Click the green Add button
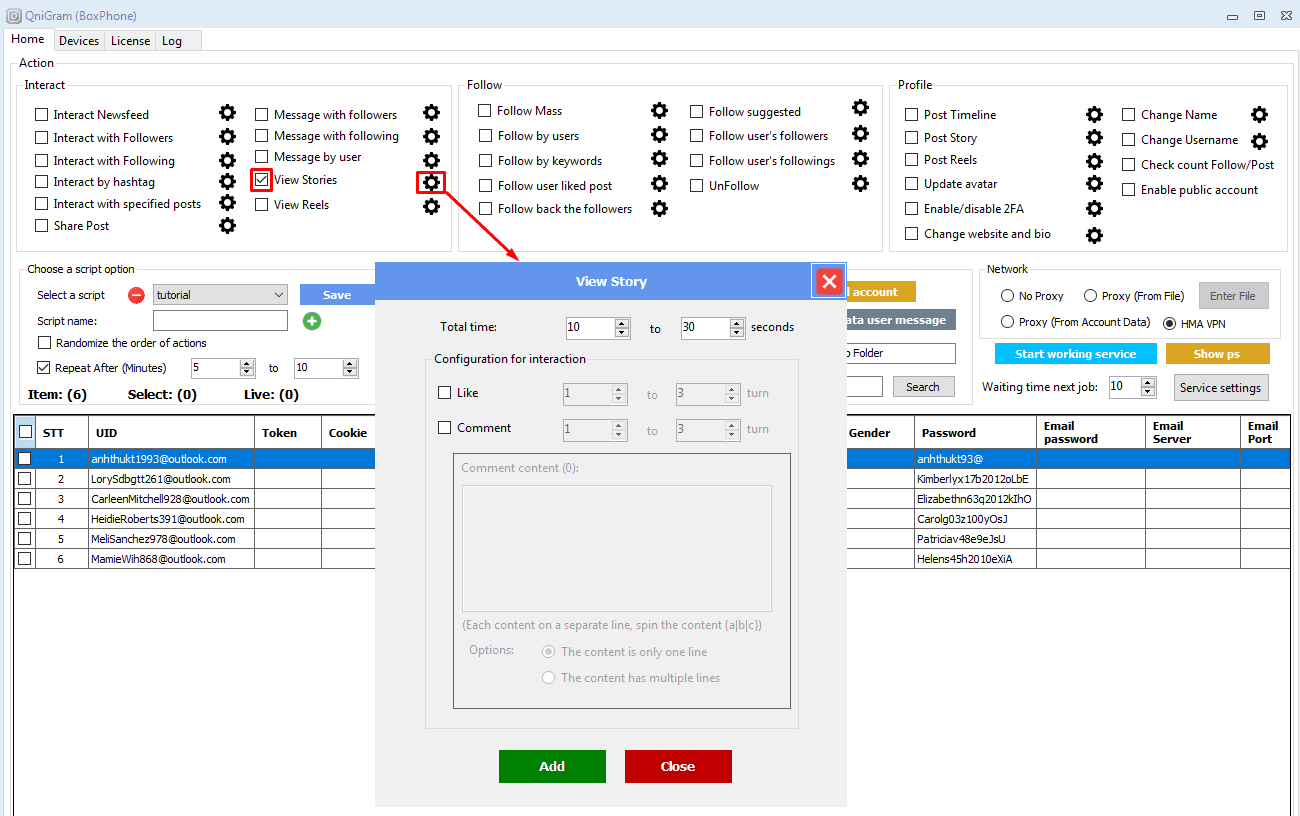 pyautogui.click(x=552, y=766)
